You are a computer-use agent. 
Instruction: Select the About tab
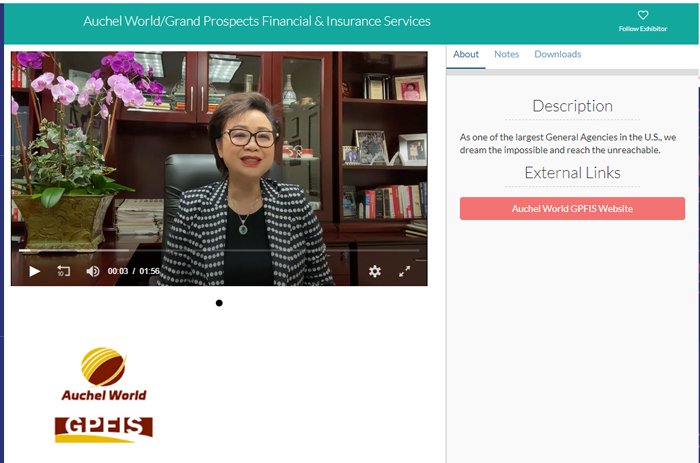coord(466,54)
